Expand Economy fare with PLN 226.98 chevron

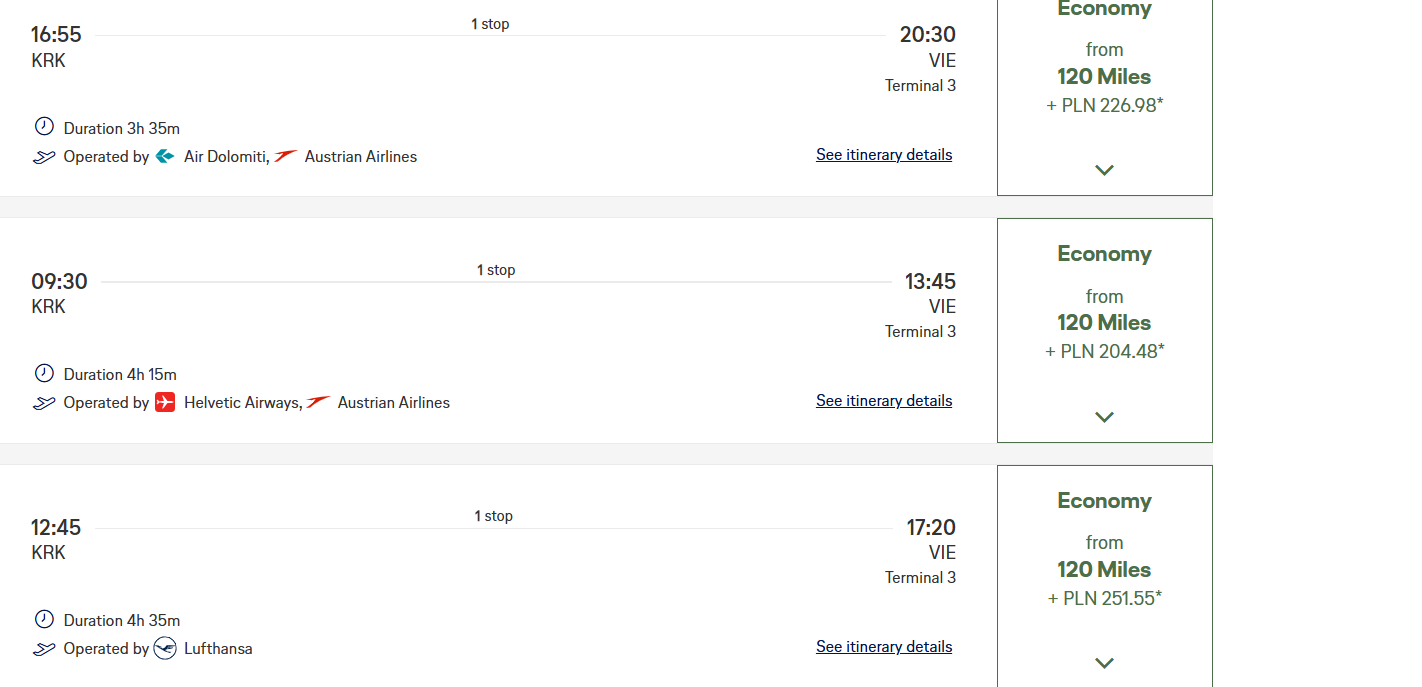tap(1104, 170)
